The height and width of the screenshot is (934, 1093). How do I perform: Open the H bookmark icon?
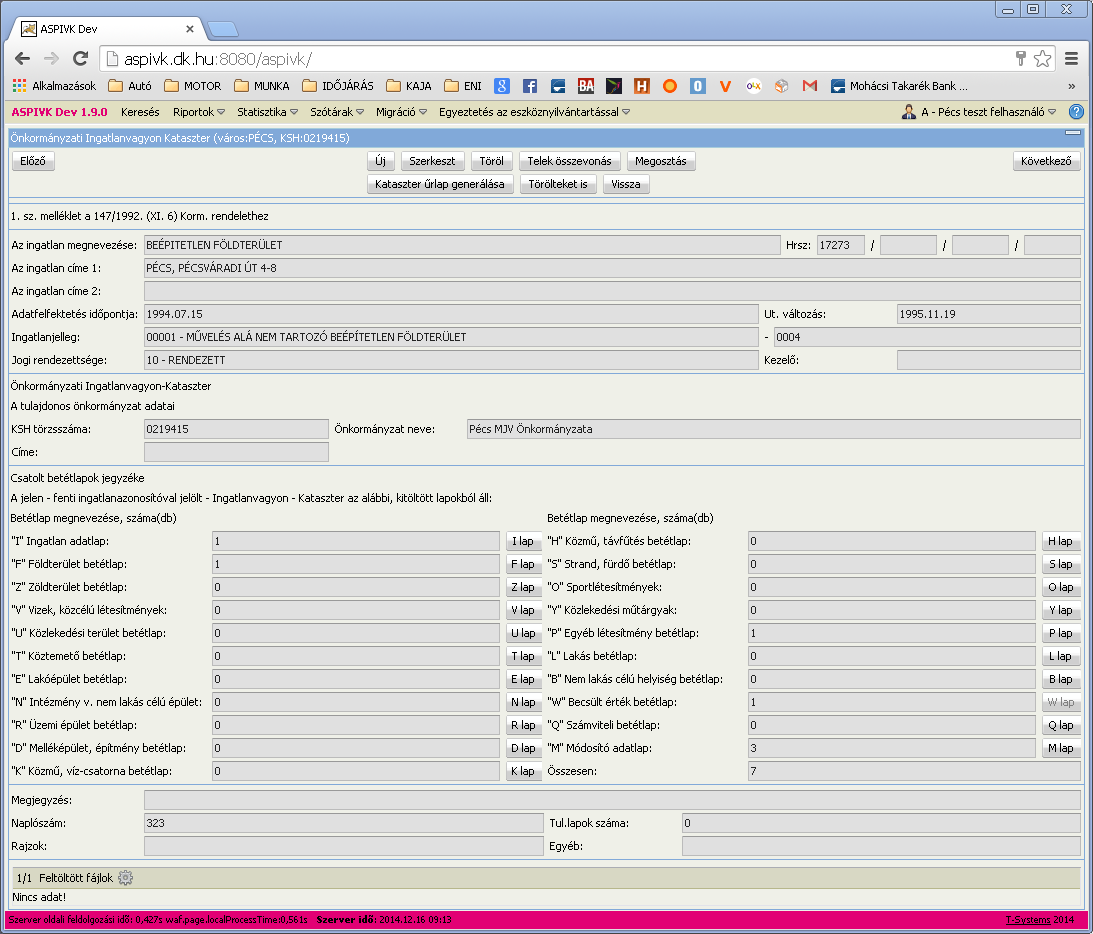click(641, 86)
